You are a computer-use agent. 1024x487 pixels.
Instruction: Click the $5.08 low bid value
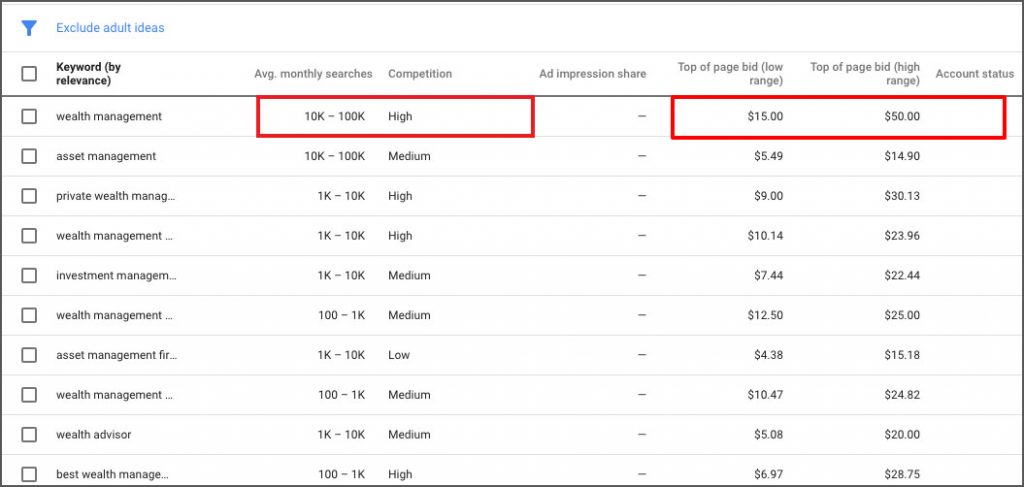(769, 434)
